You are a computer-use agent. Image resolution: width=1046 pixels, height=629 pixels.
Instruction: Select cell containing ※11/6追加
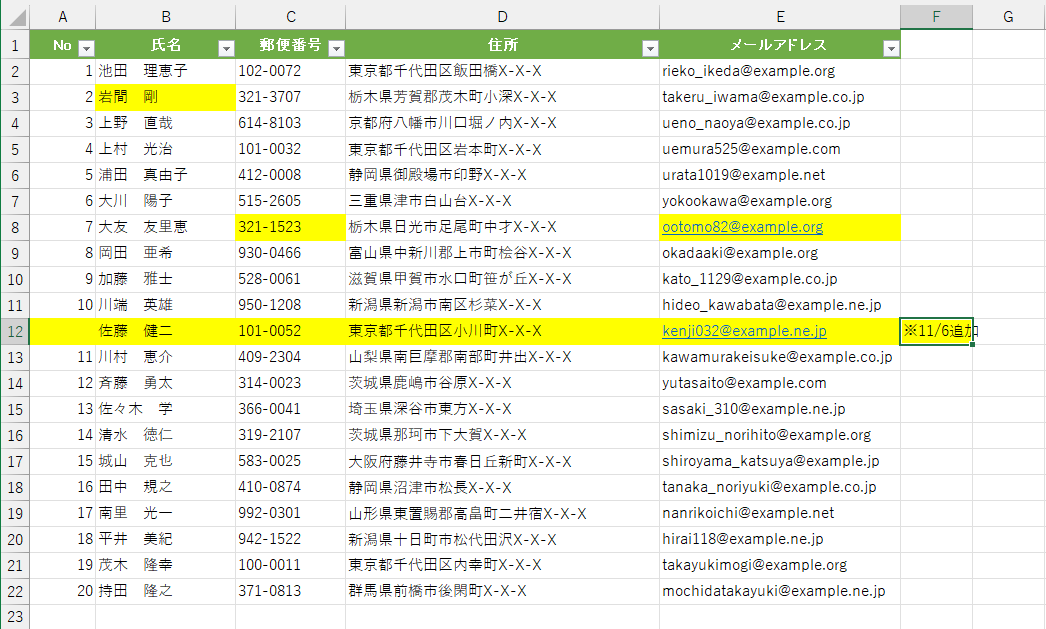coord(936,332)
